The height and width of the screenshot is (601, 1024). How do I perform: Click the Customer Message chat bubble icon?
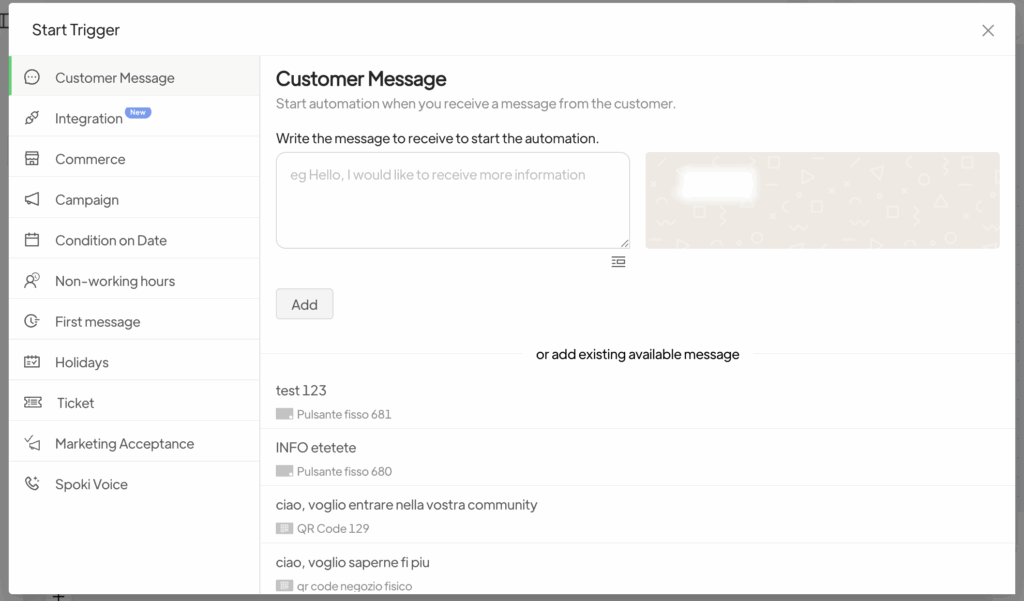coord(32,77)
